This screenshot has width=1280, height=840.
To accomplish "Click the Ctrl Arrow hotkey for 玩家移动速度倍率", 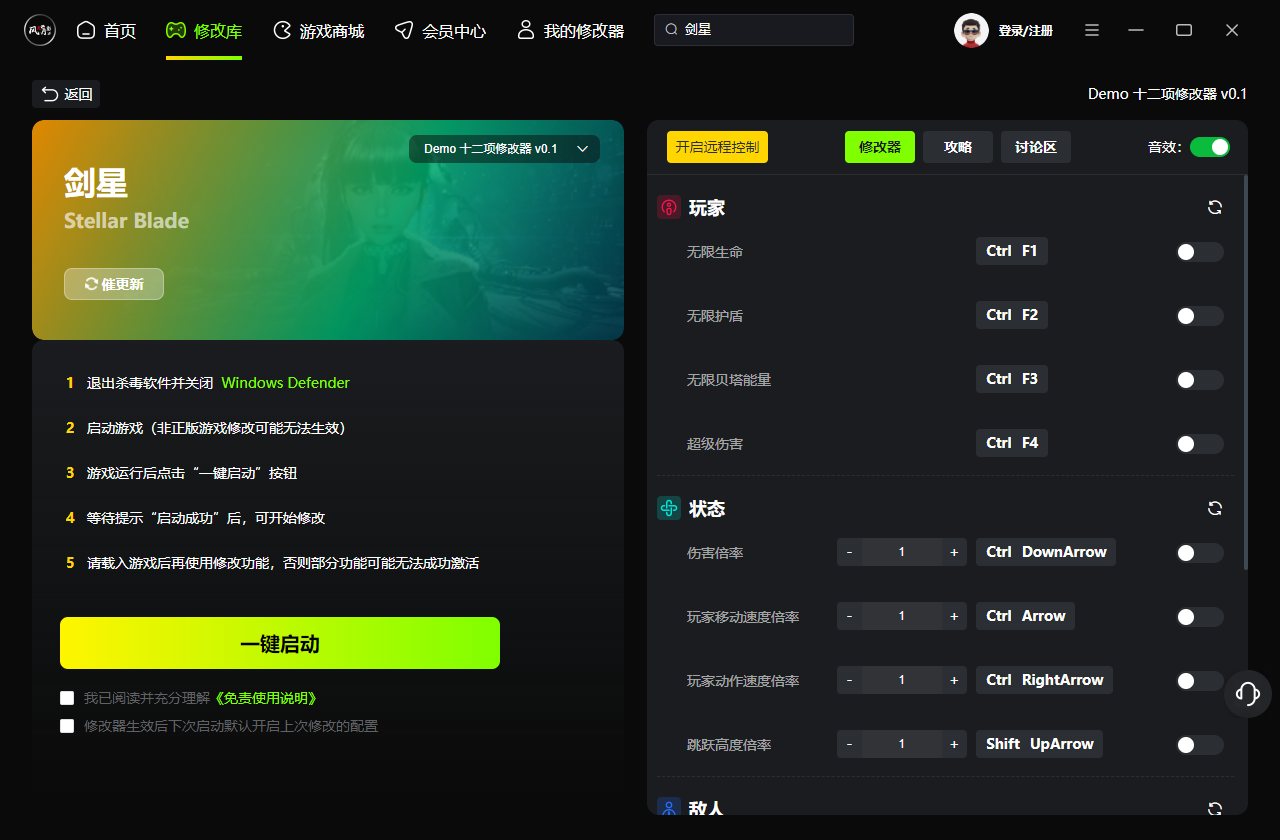I will (1025, 616).
